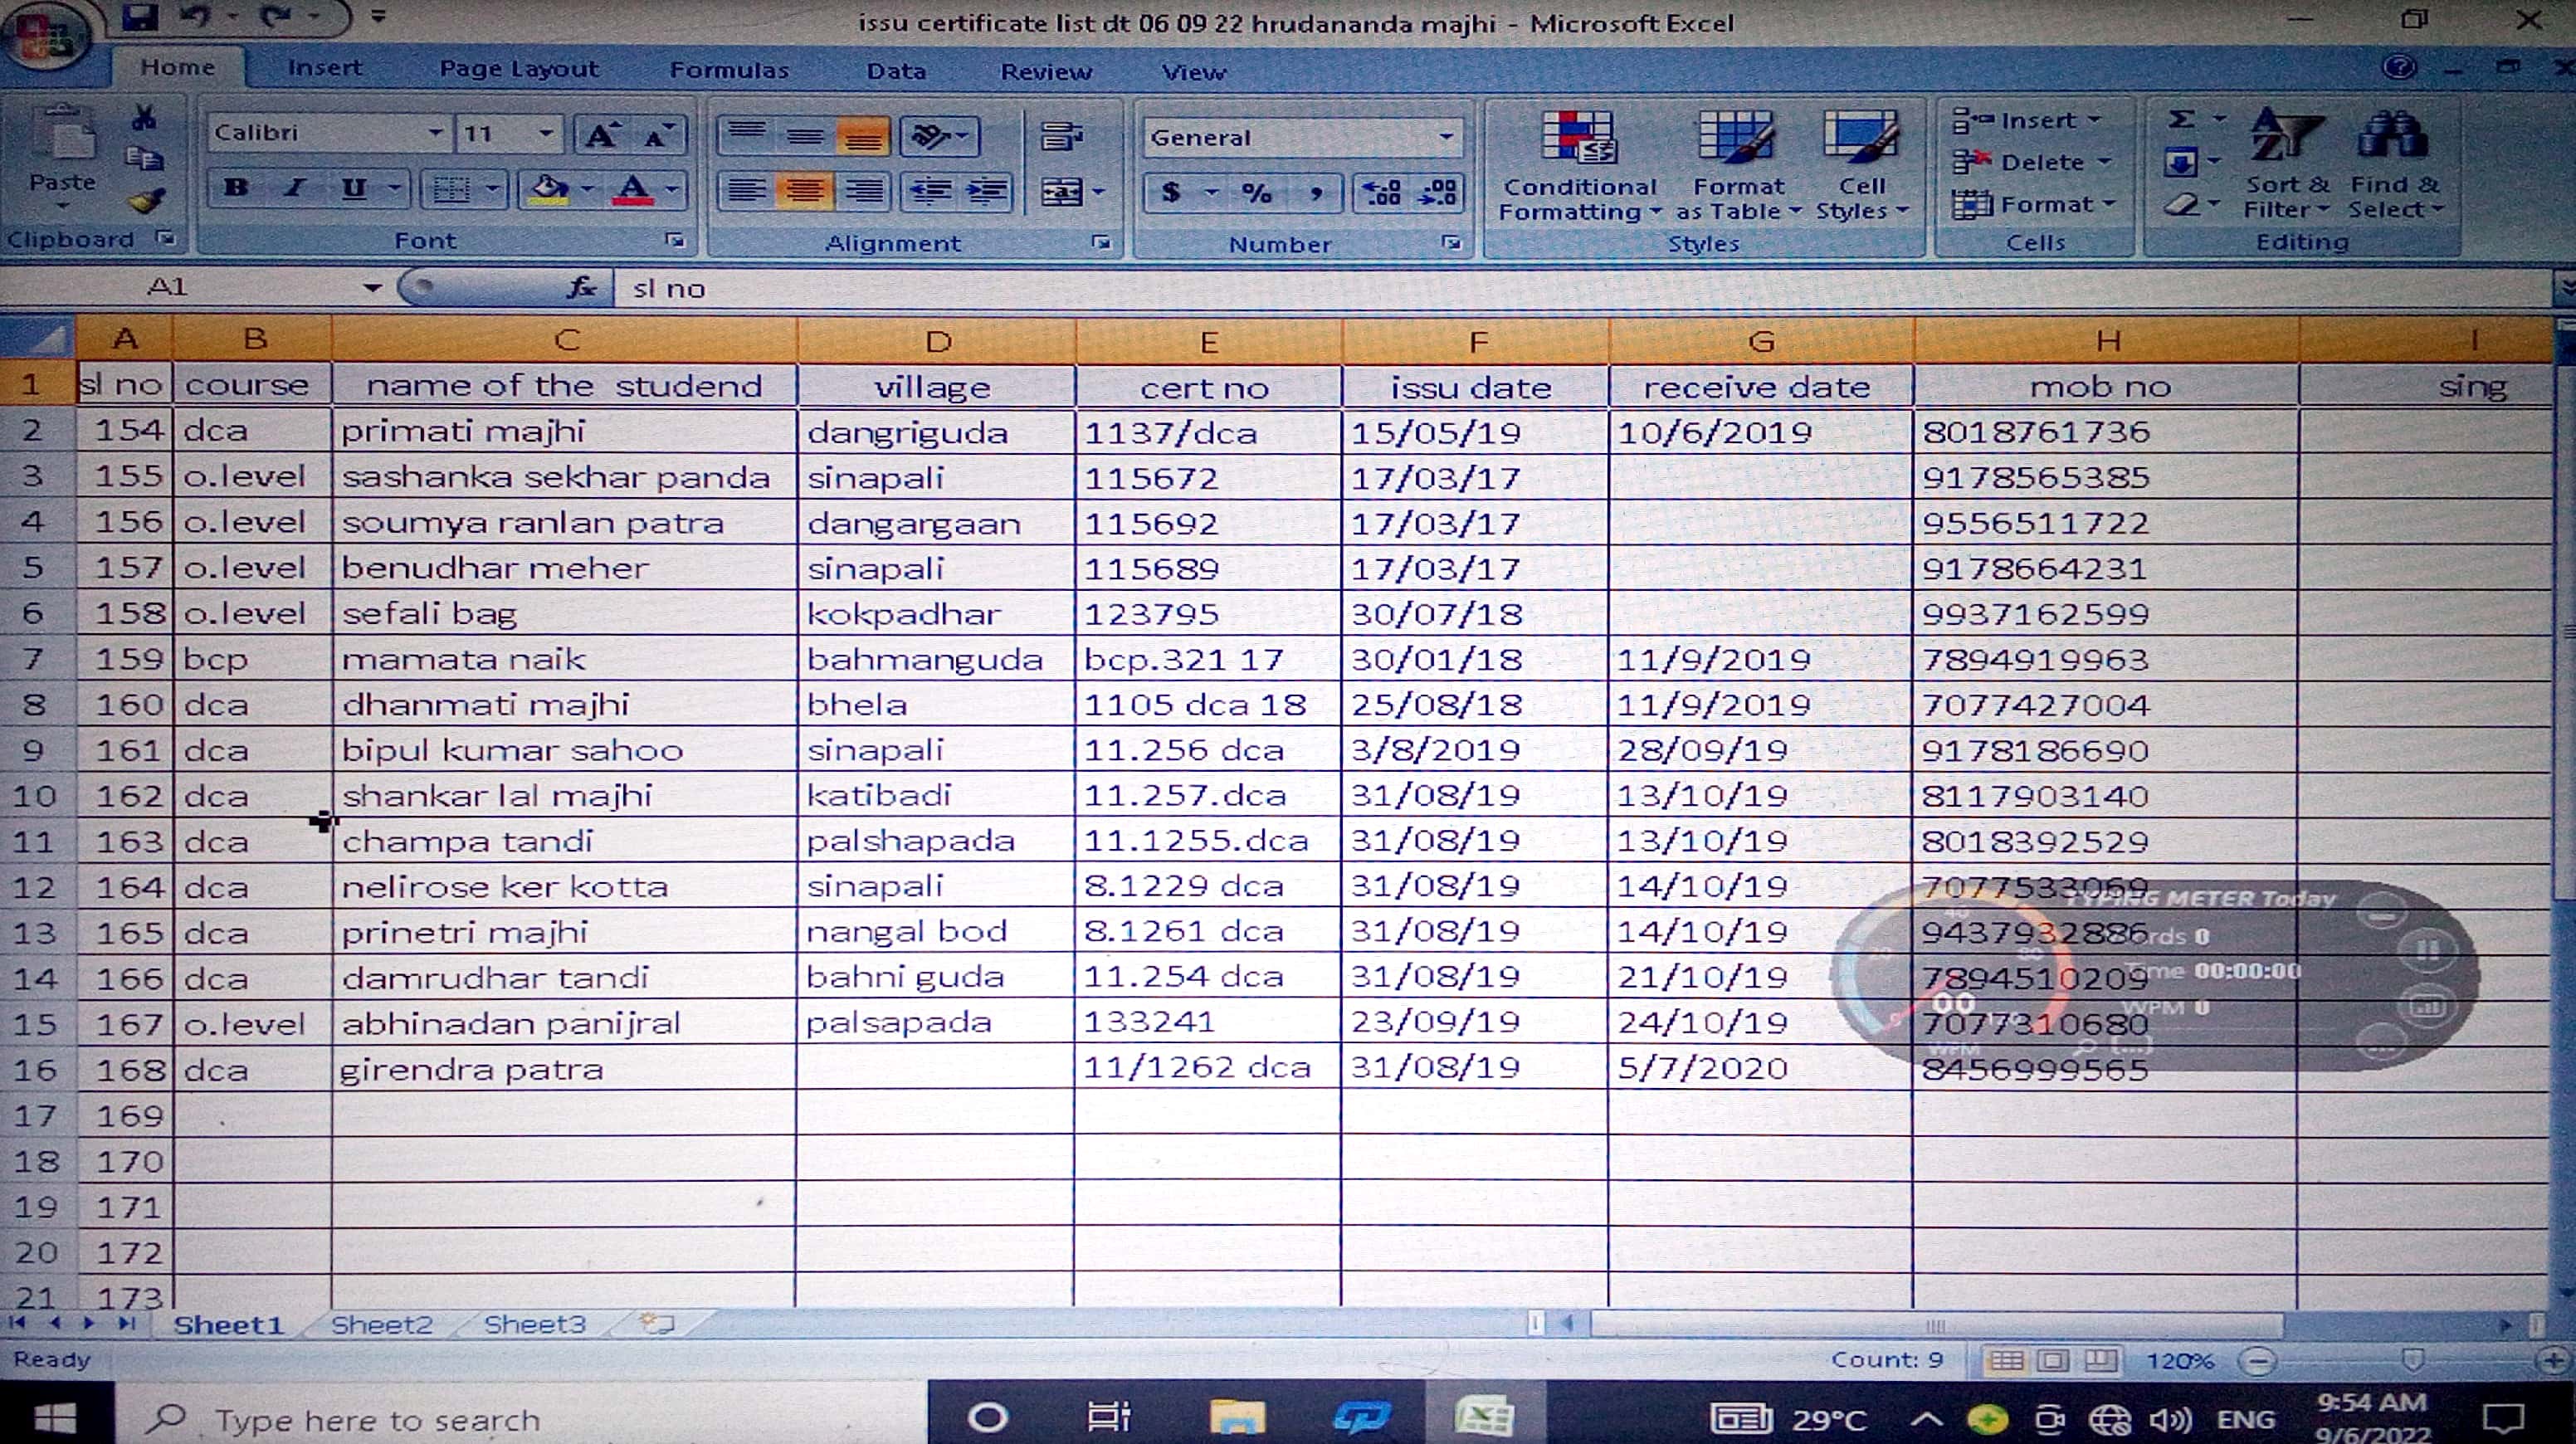Image resolution: width=2576 pixels, height=1444 pixels.
Task: Click the Format Painter brush icon
Action: [x=147, y=202]
